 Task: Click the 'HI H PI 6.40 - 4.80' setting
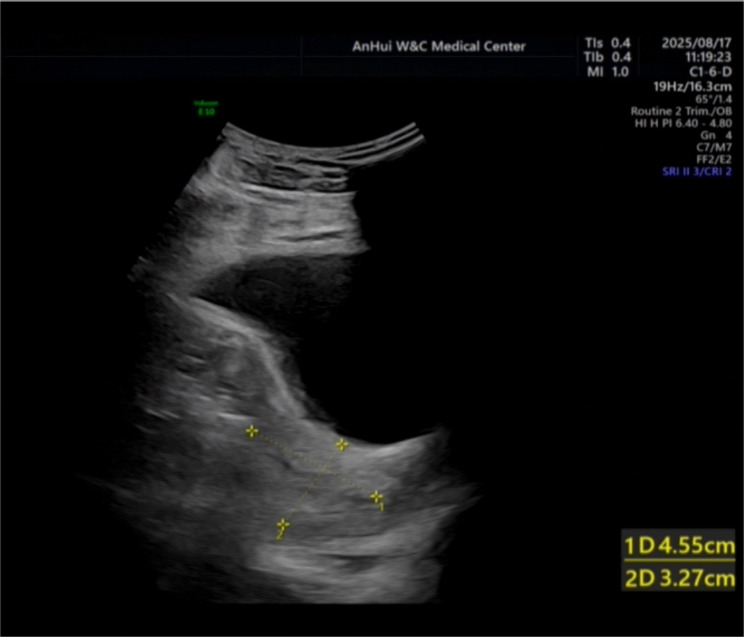[x=683, y=123]
